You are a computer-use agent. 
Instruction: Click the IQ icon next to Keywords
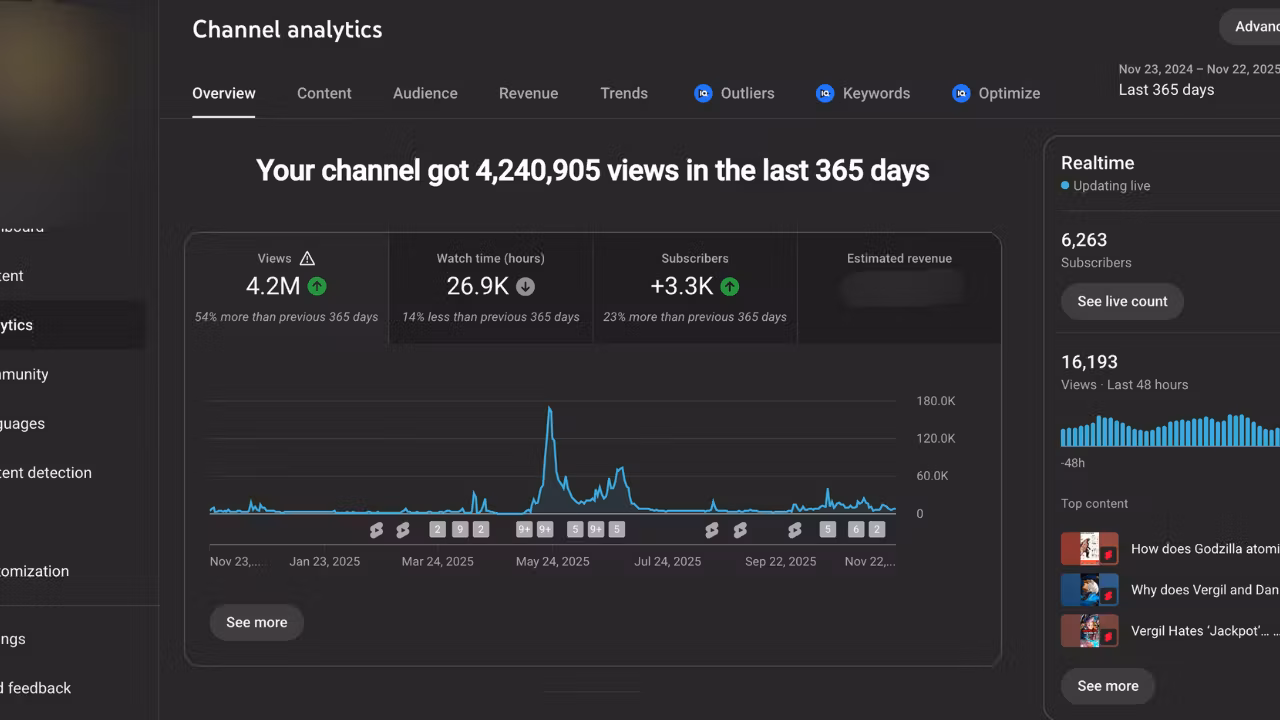825,93
